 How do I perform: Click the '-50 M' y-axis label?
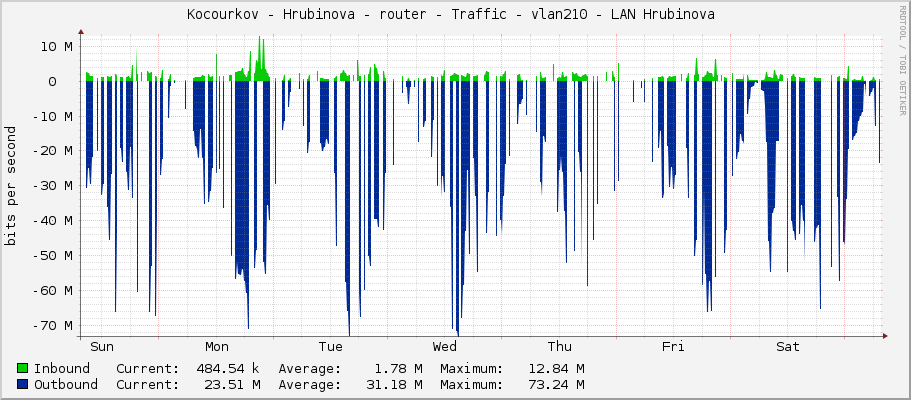(52, 255)
